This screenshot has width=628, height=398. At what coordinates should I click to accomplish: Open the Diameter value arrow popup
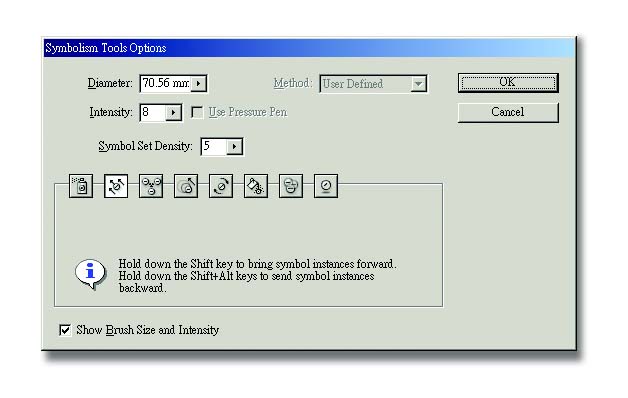199,84
